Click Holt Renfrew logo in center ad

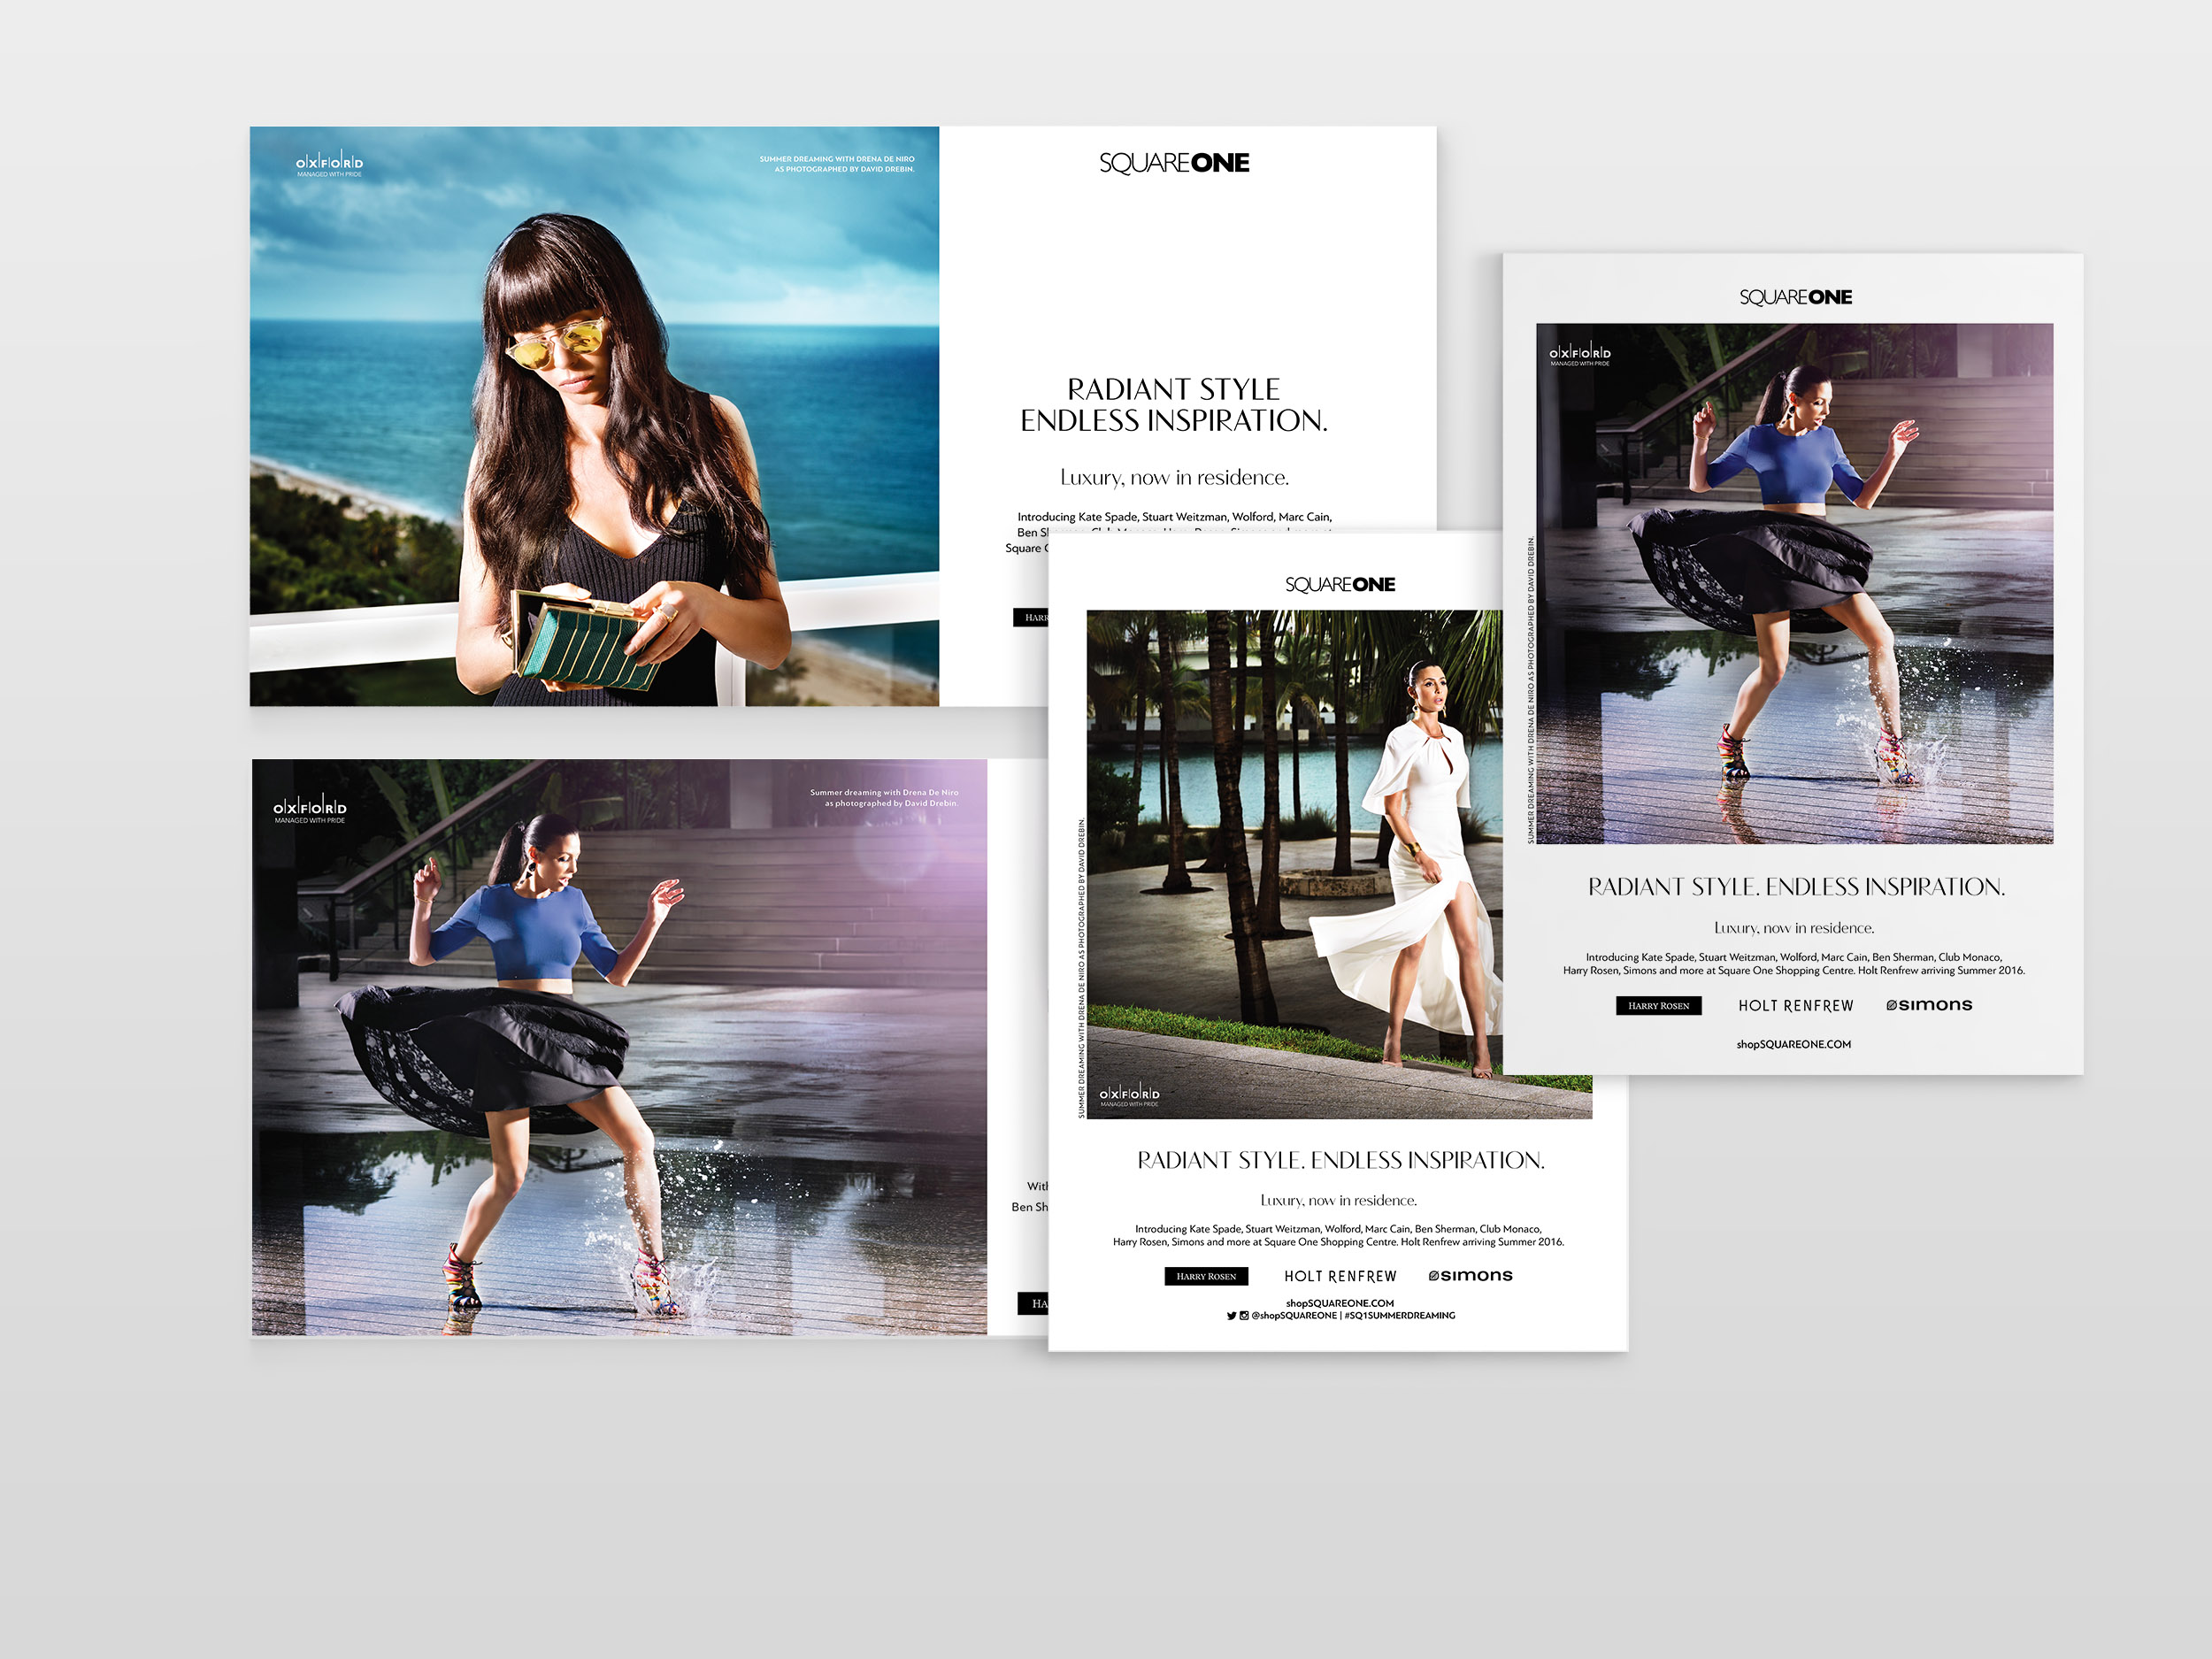click(x=1340, y=1276)
